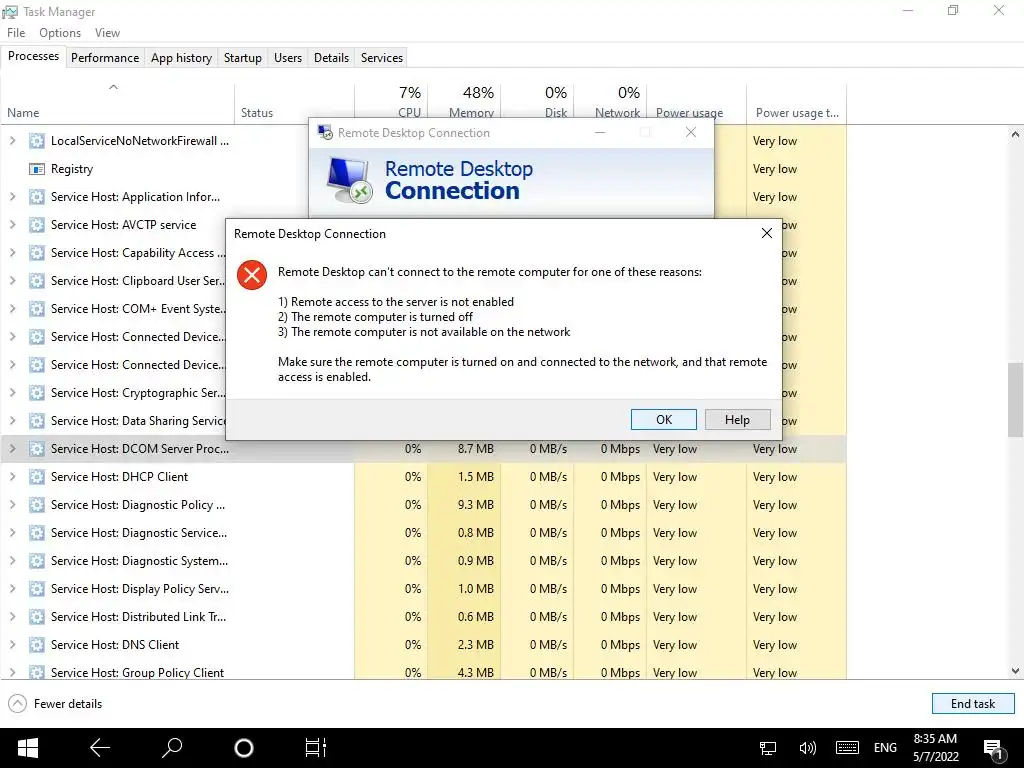
Task: Click the End task button
Action: (x=972, y=703)
